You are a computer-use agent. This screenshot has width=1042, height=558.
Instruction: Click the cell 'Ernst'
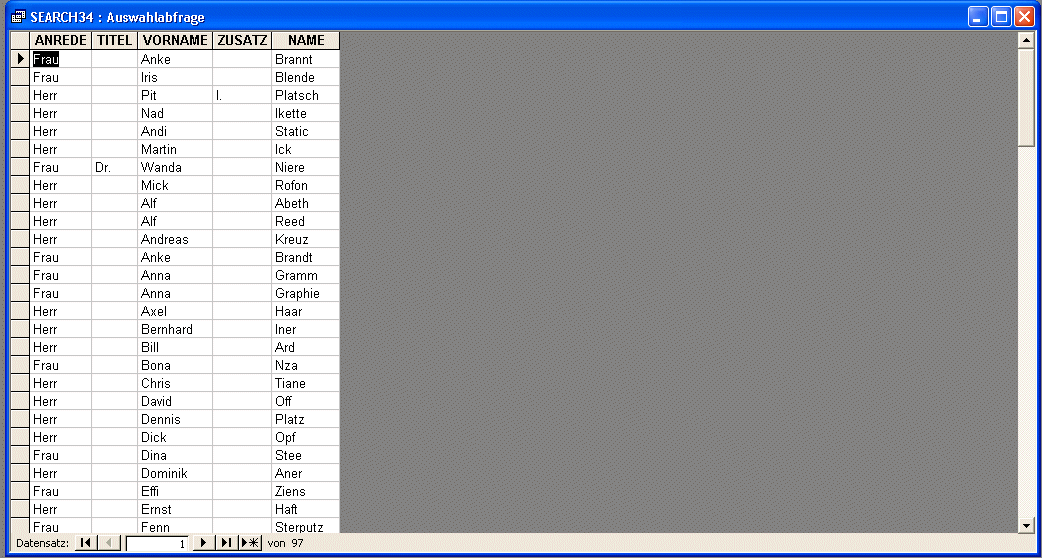(x=175, y=510)
